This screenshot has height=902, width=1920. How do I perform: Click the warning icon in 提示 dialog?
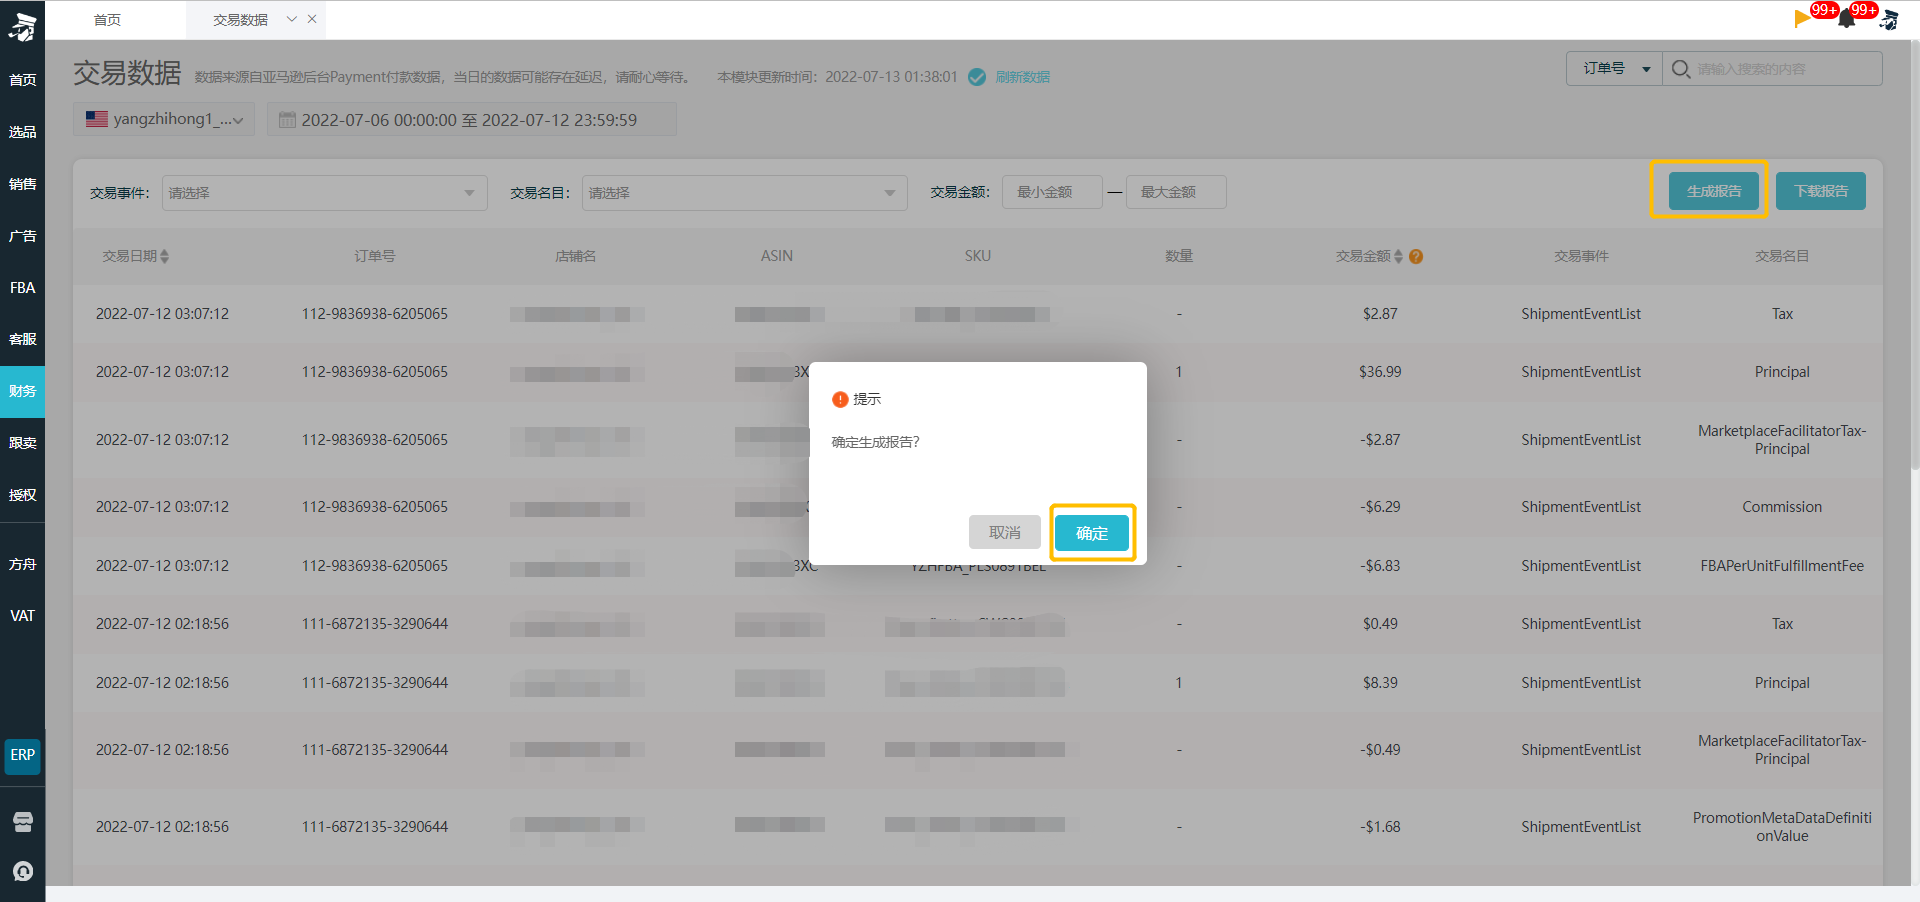point(840,399)
